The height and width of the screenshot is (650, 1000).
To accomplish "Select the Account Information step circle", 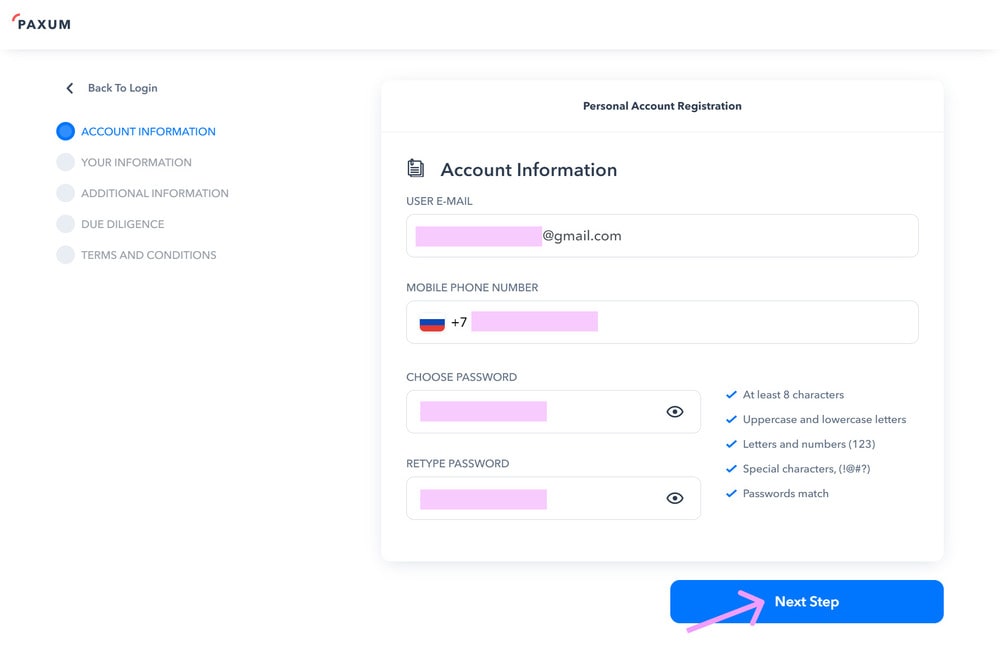I will click(66, 131).
